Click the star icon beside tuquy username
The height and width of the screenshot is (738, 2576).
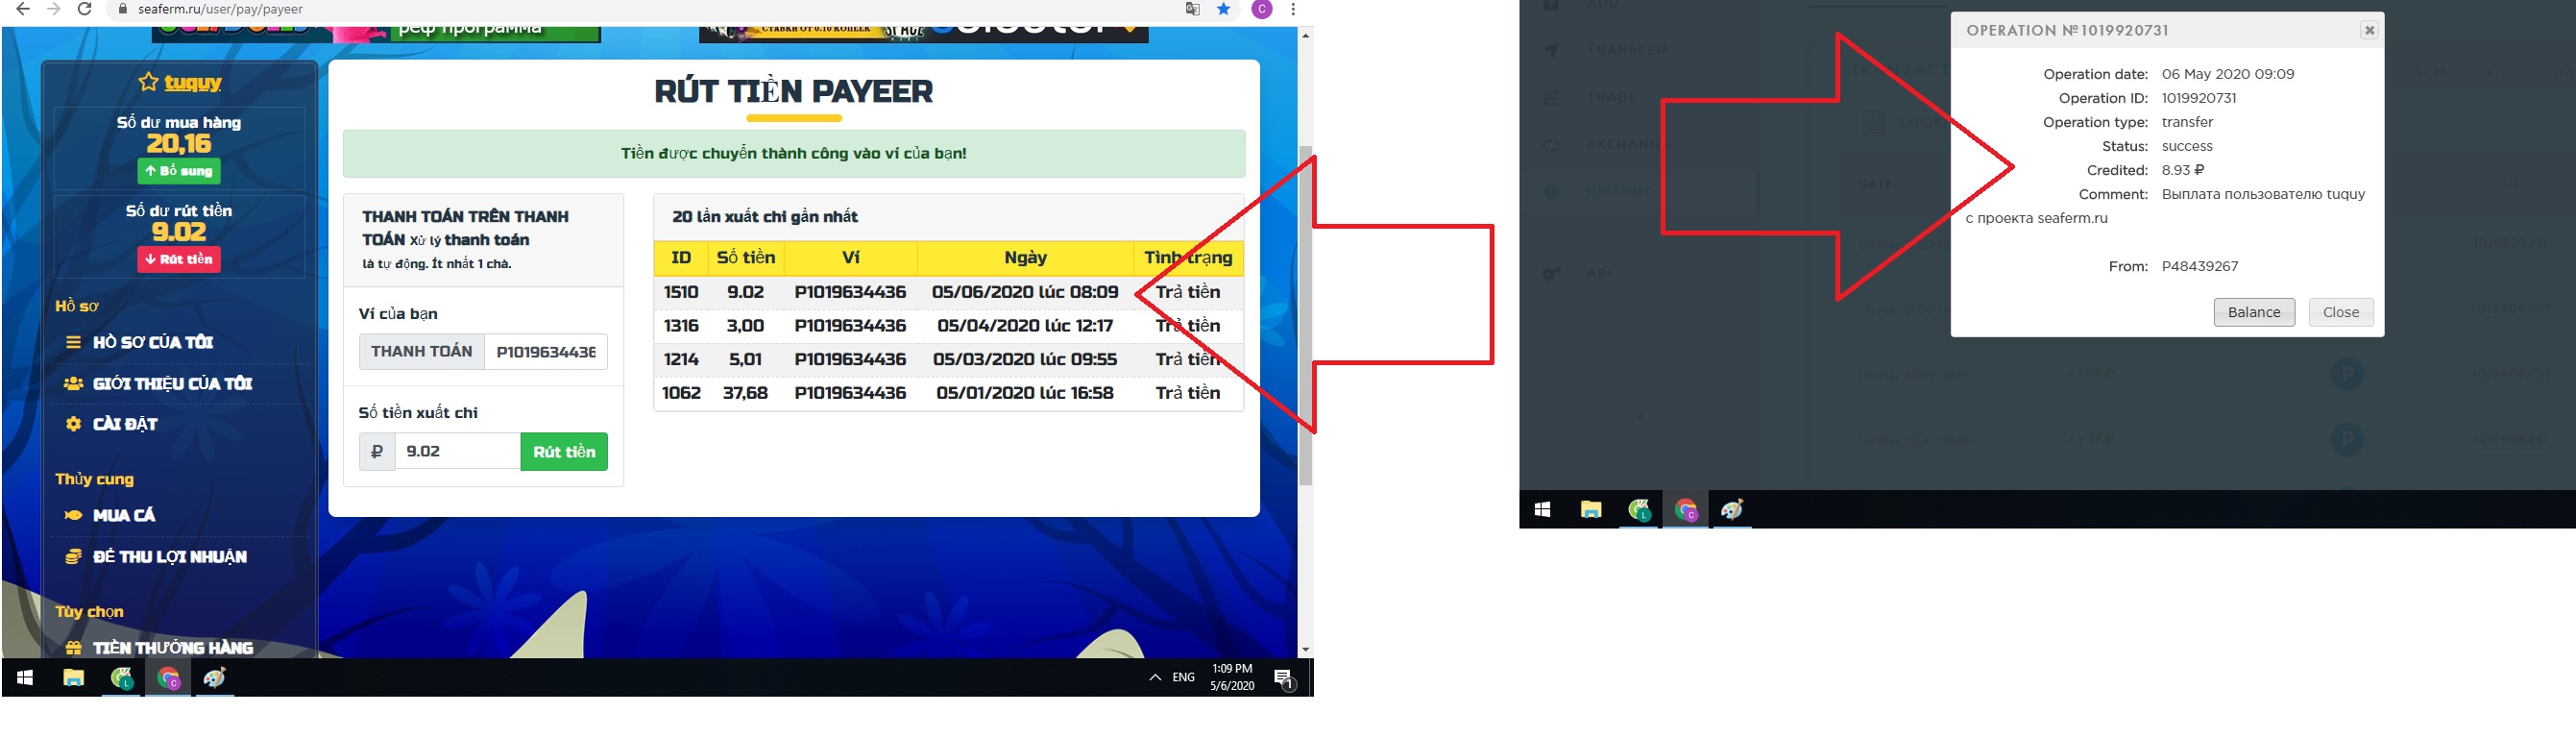coord(148,82)
